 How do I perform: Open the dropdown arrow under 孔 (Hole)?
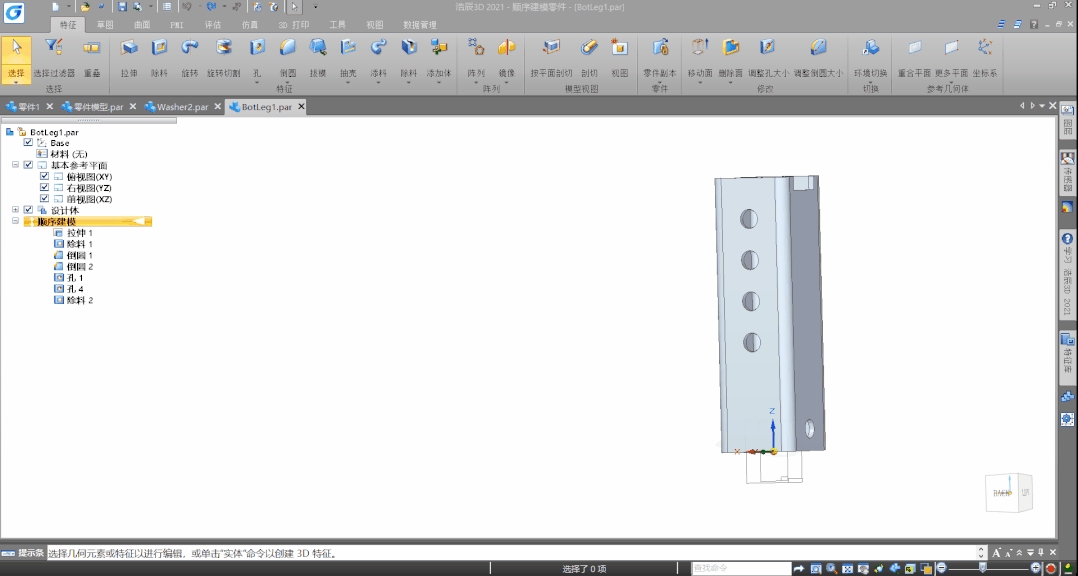pos(257,82)
